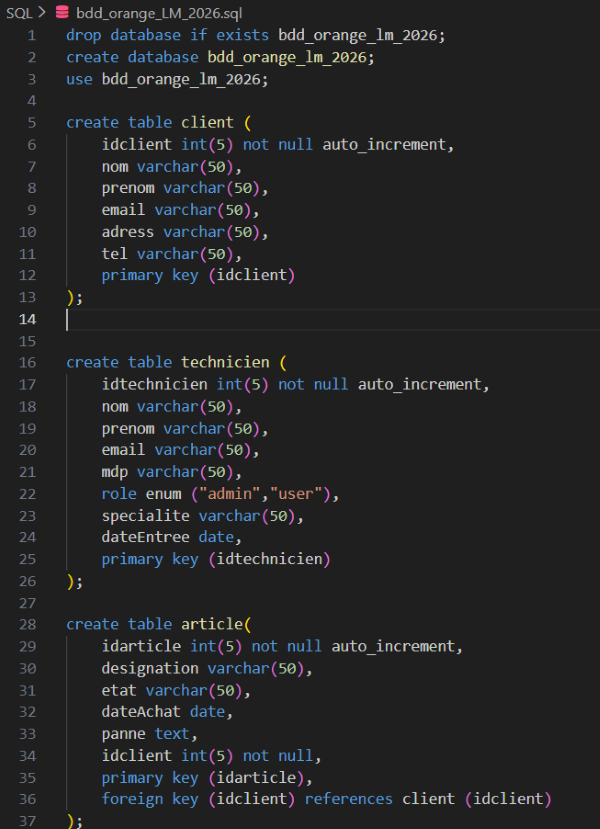This screenshot has height=829, width=600.
Task: Click the 'dateEntree' column name
Action: (x=145, y=537)
